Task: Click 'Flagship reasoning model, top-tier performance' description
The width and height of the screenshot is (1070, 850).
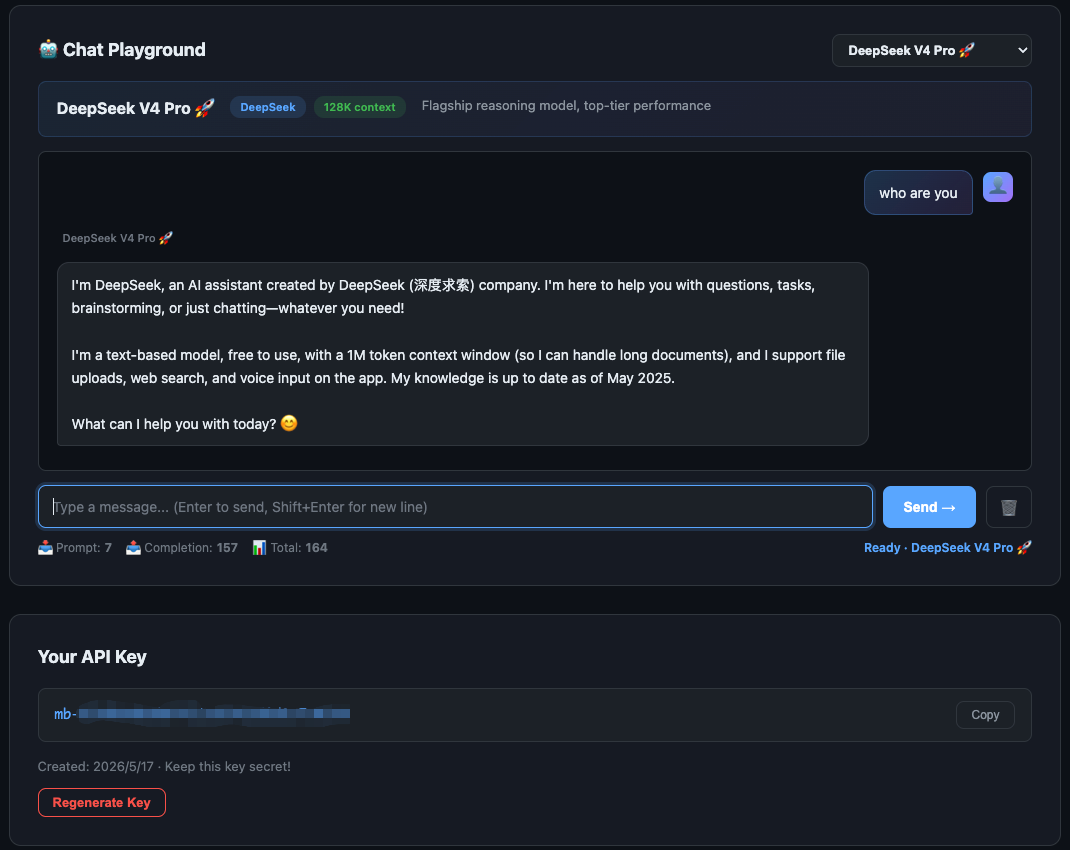Action: tap(566, 106)
